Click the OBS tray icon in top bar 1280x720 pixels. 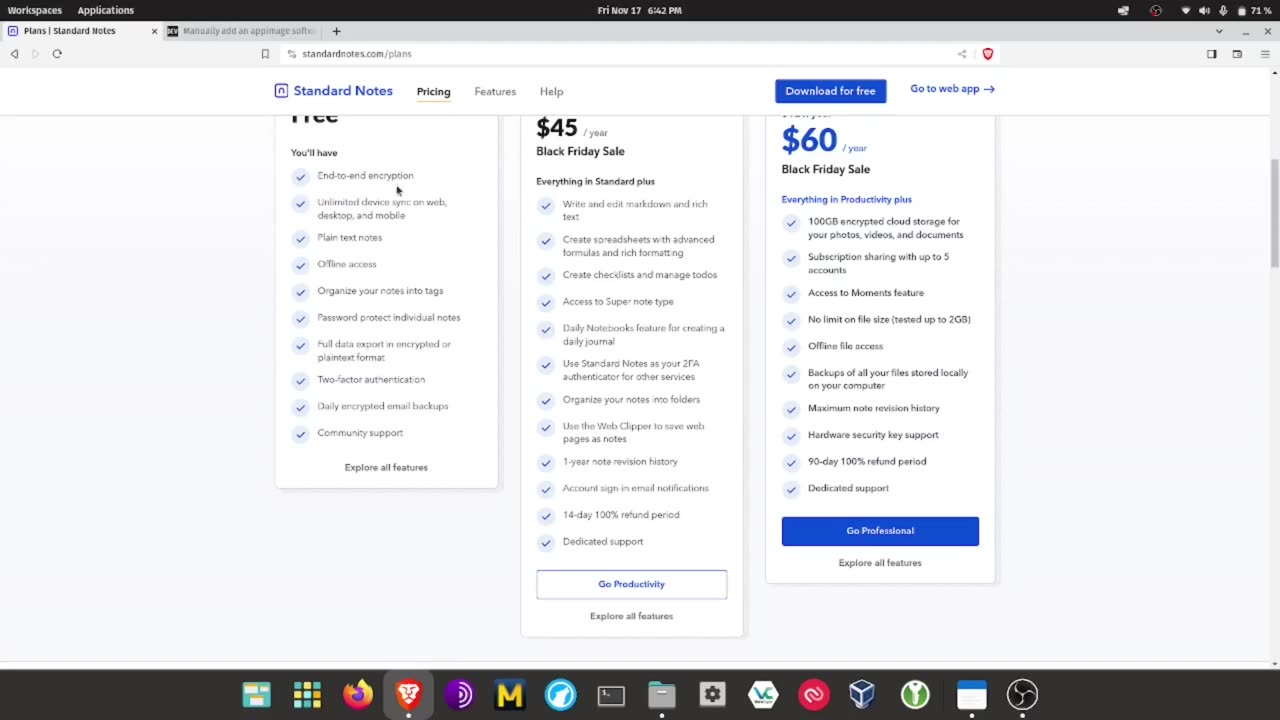pos(1156,10)
